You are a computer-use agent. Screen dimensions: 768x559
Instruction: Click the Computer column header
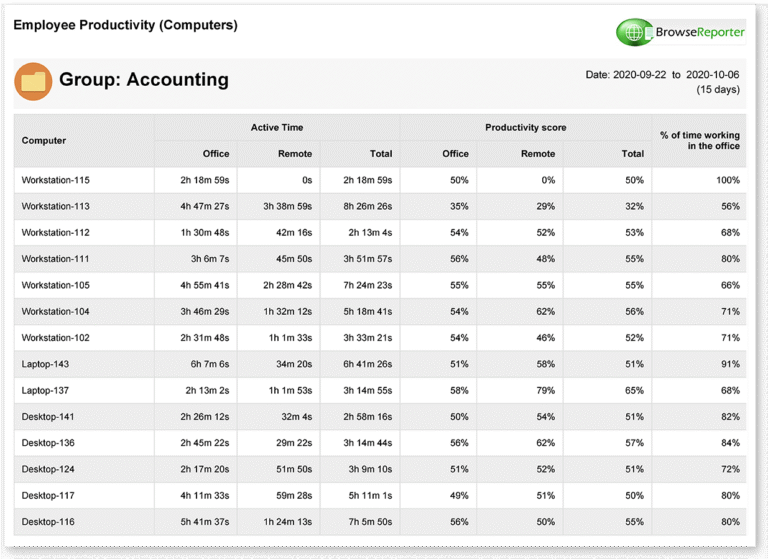pos(44,141)
